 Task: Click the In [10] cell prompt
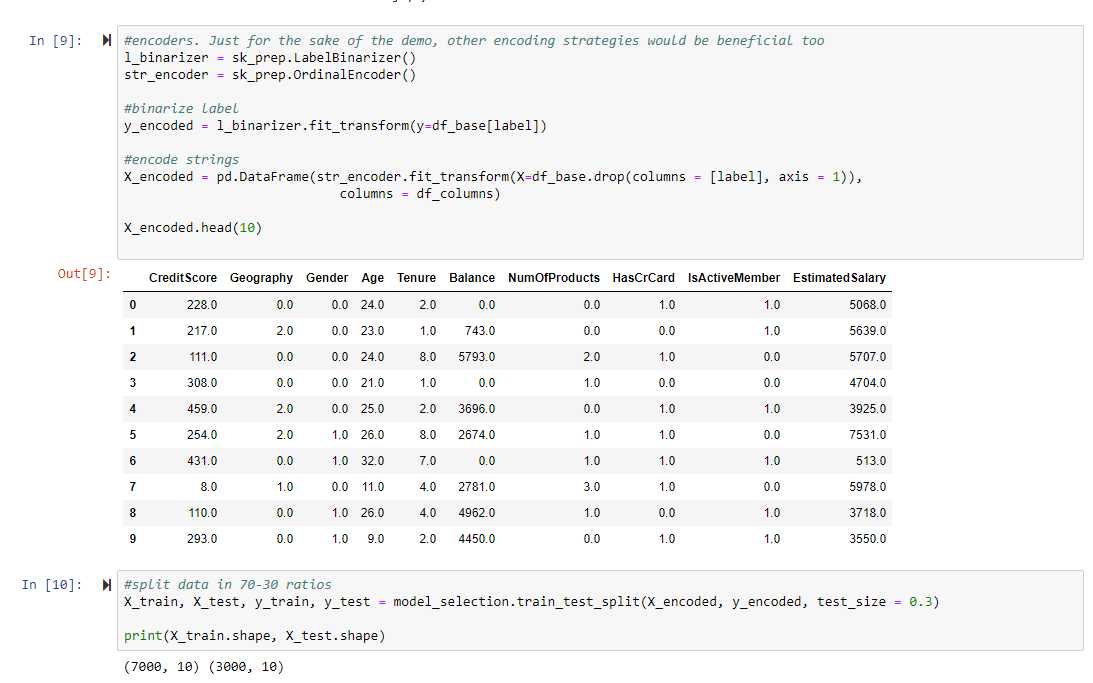pos(51,585)
